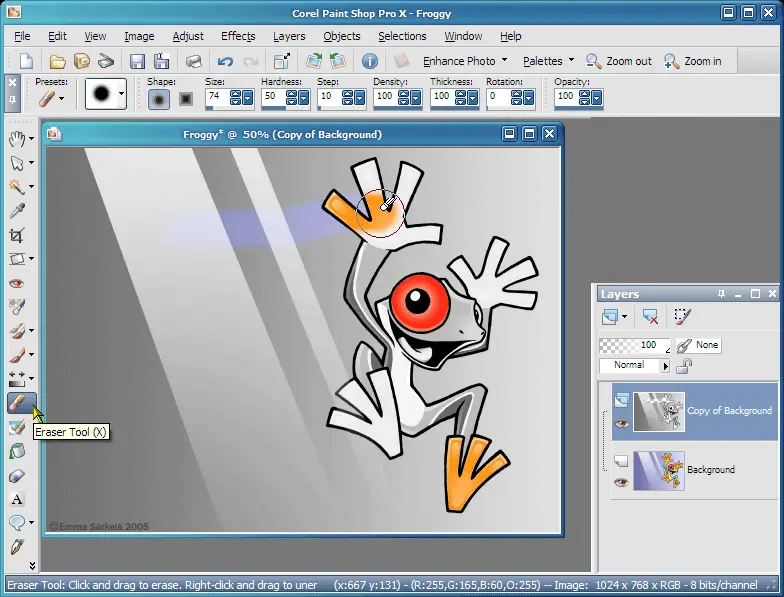The width and height of the screenshot is (784, 597).
Task: Click the Delete Layer icon
Action: pyautogui.click(x=650, y=316)
